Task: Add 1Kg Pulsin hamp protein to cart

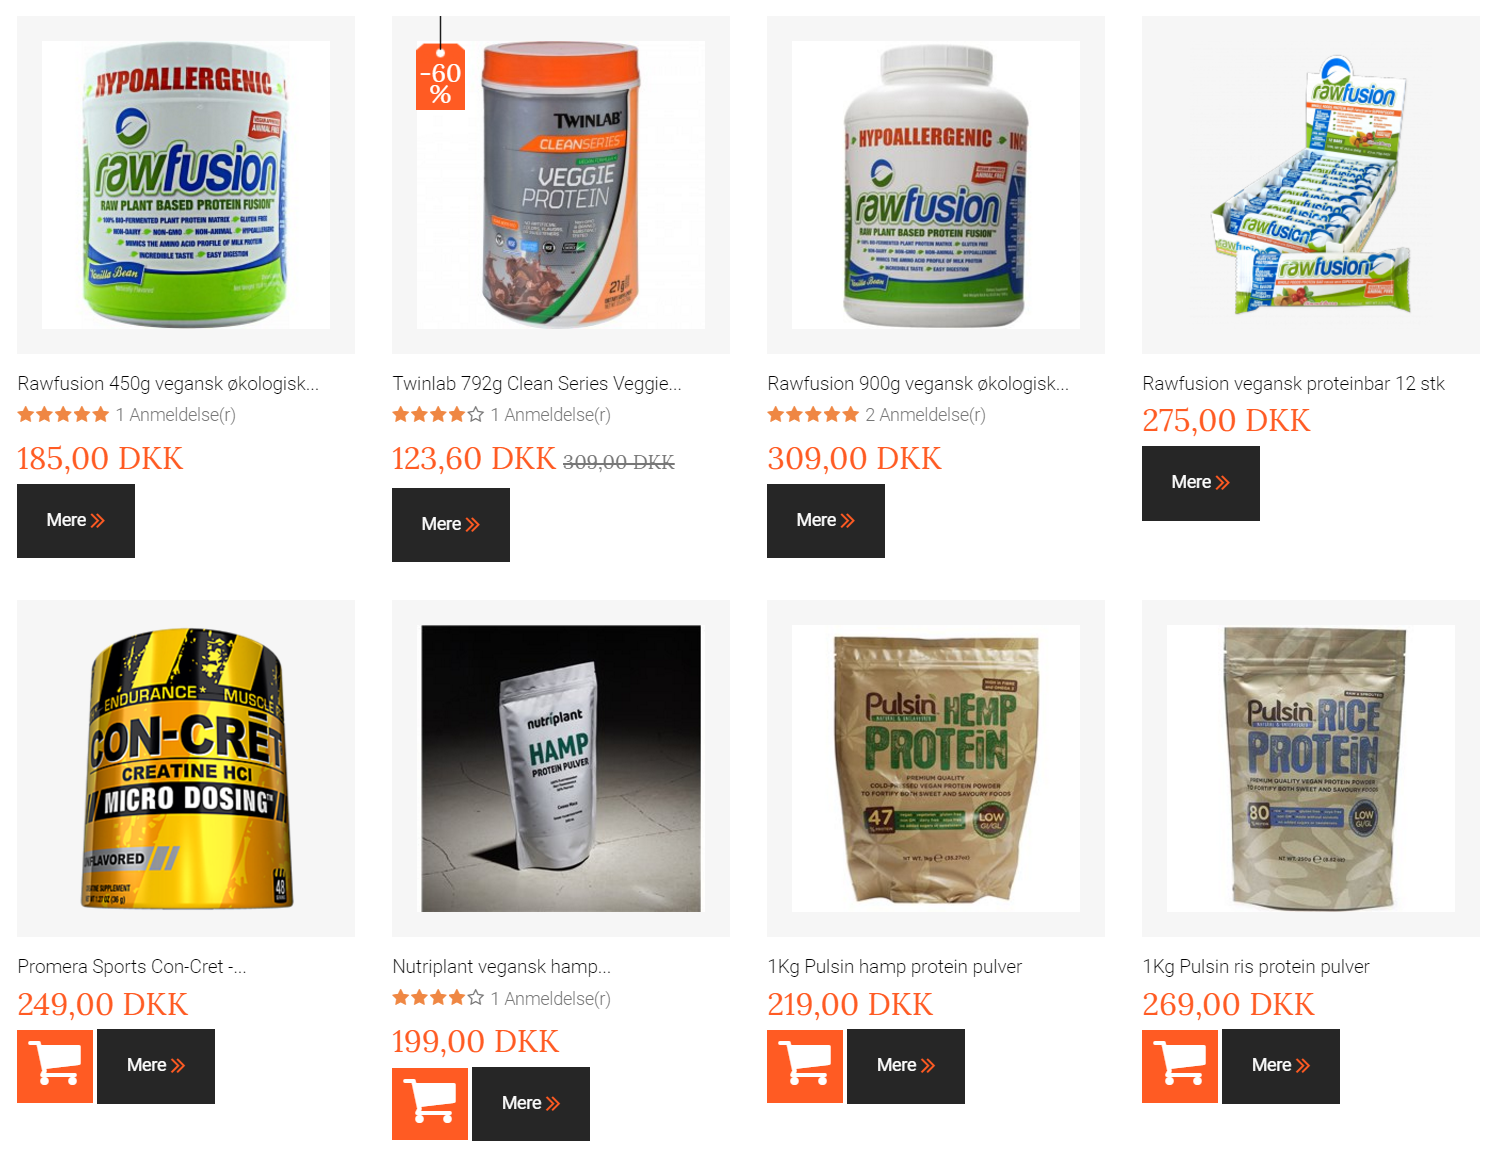Action: coord(805,1066)
